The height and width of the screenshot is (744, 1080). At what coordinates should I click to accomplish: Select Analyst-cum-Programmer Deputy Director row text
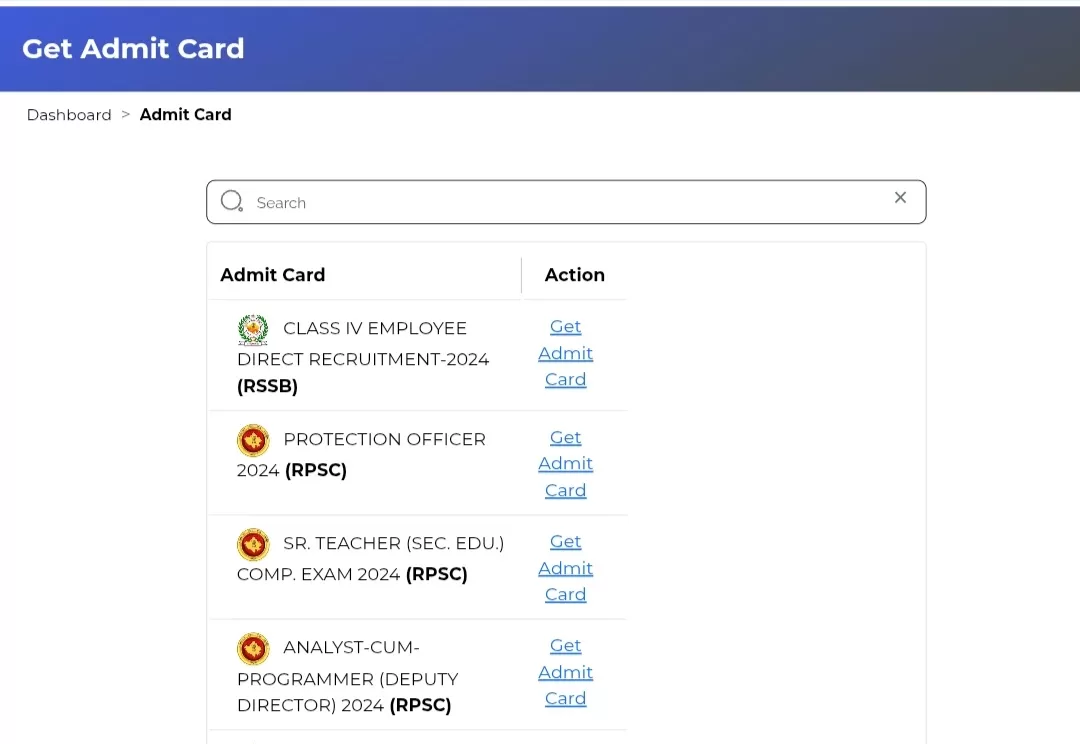[x=348, y=676]
